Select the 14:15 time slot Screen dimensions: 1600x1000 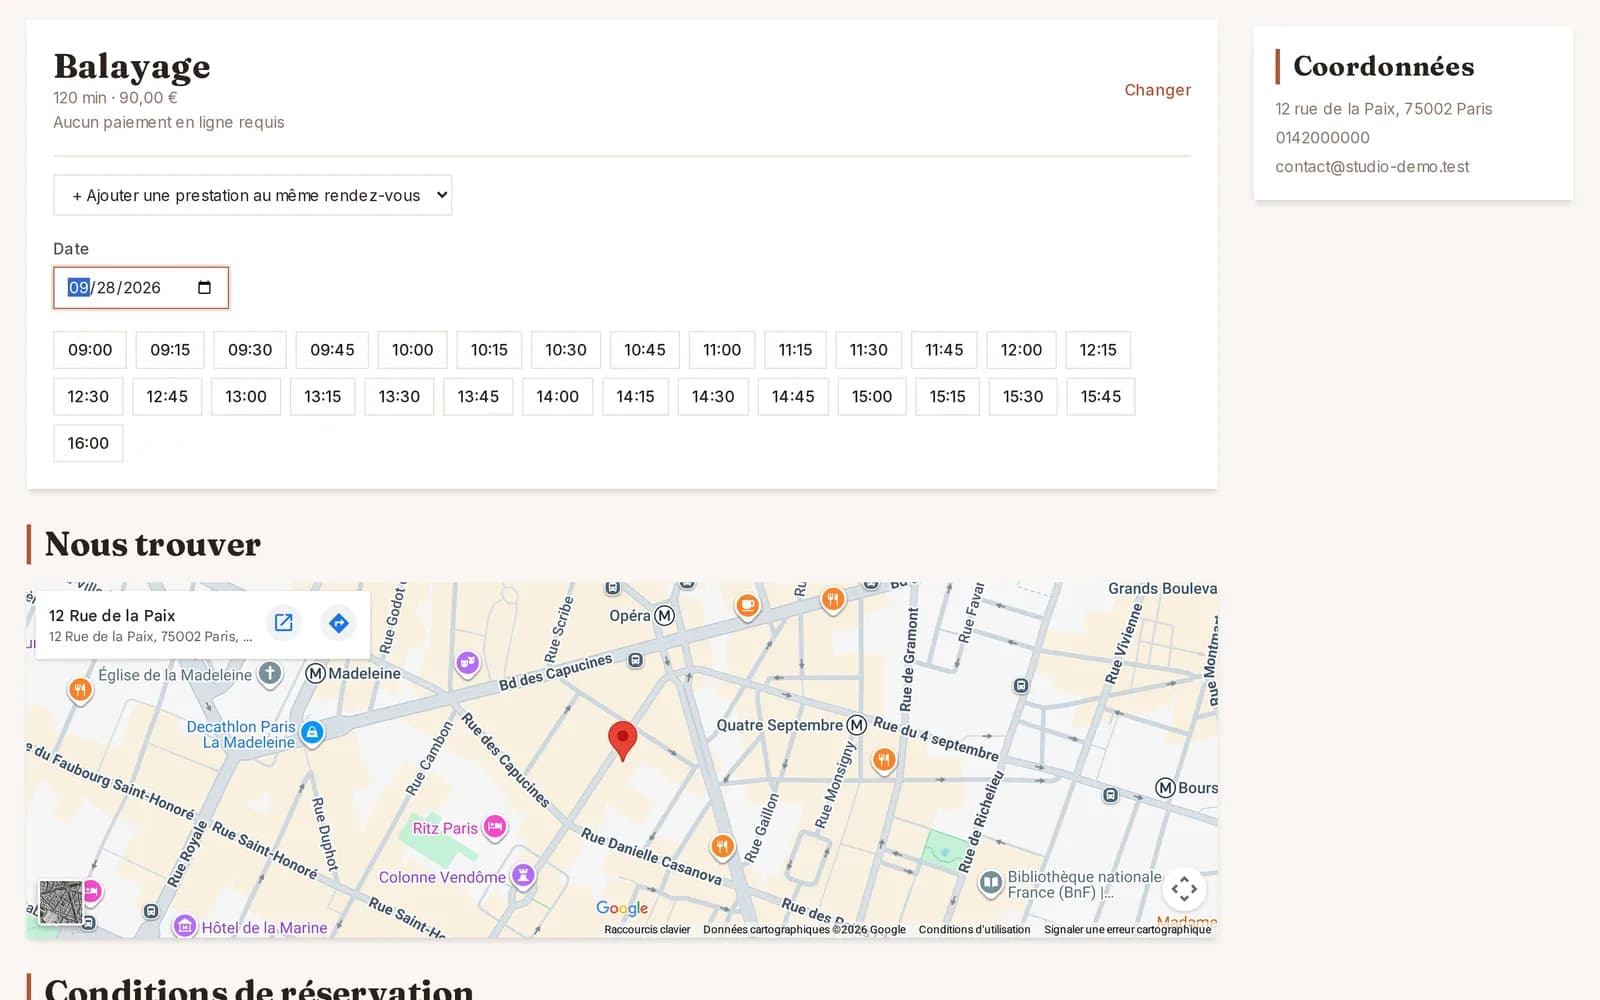point(635,397)
